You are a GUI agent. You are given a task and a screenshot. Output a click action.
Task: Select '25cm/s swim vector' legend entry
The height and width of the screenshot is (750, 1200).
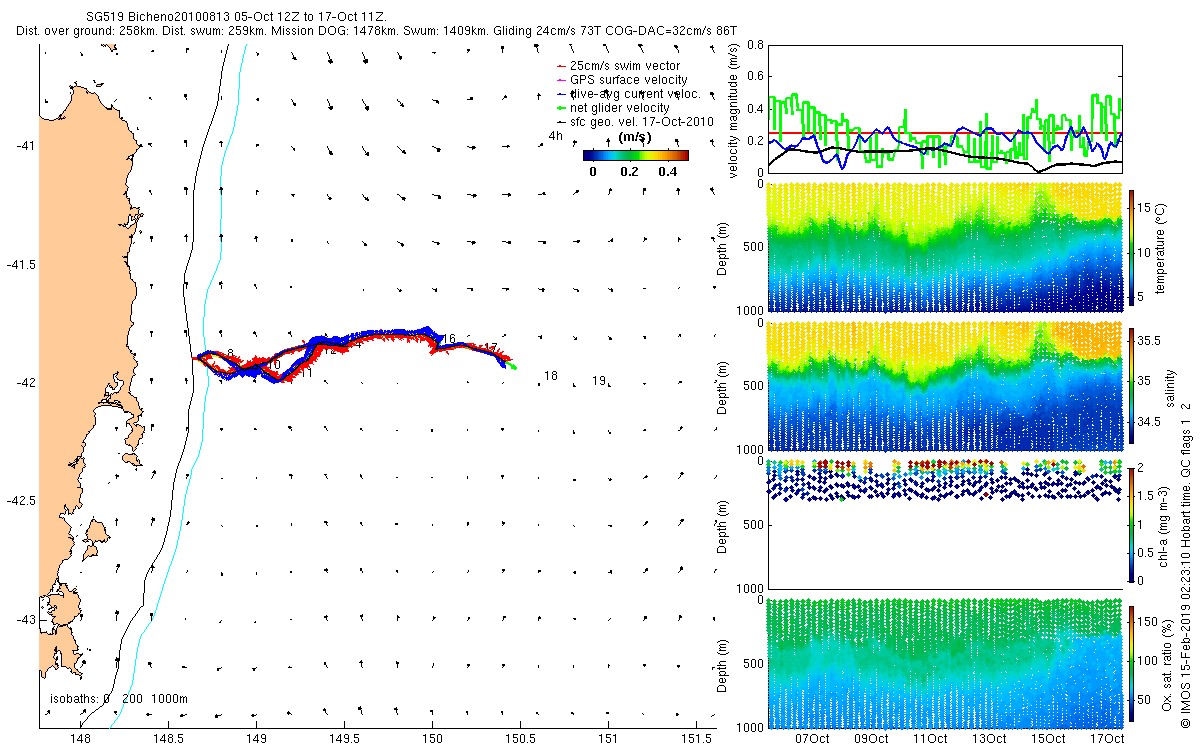click(x=619, y=66)
